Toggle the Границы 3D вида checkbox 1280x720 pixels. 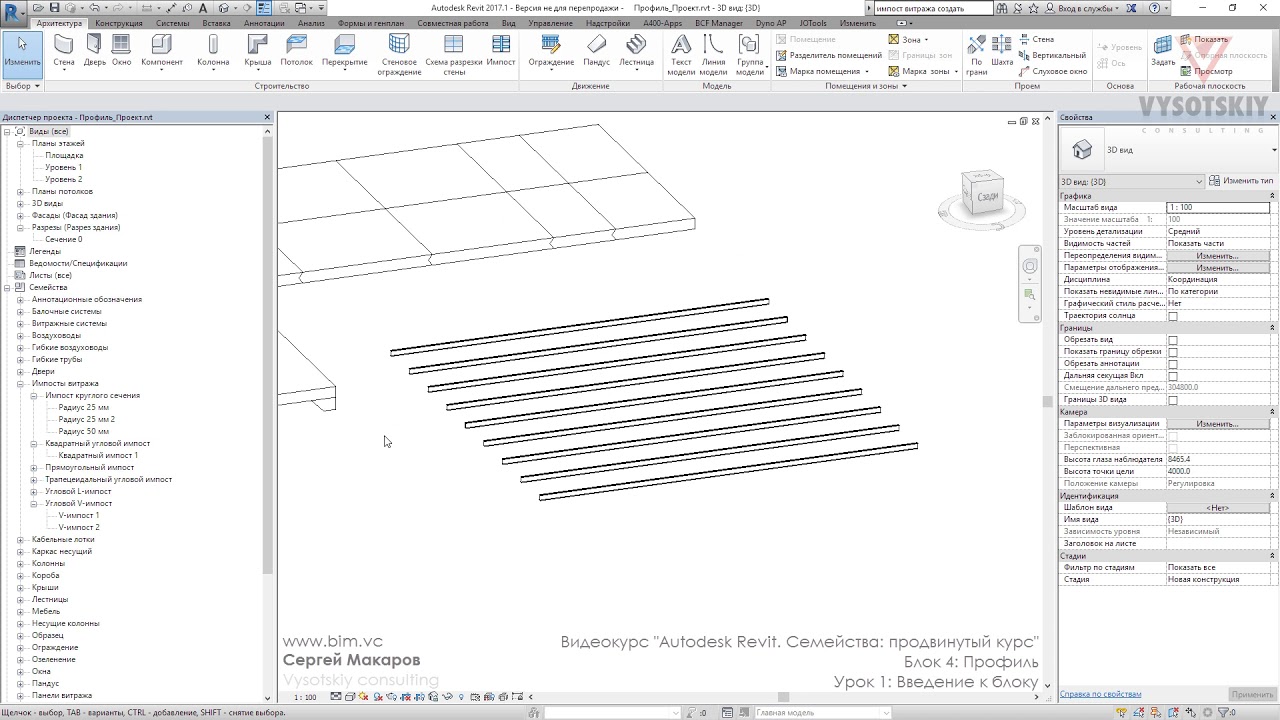point(1173,400)
